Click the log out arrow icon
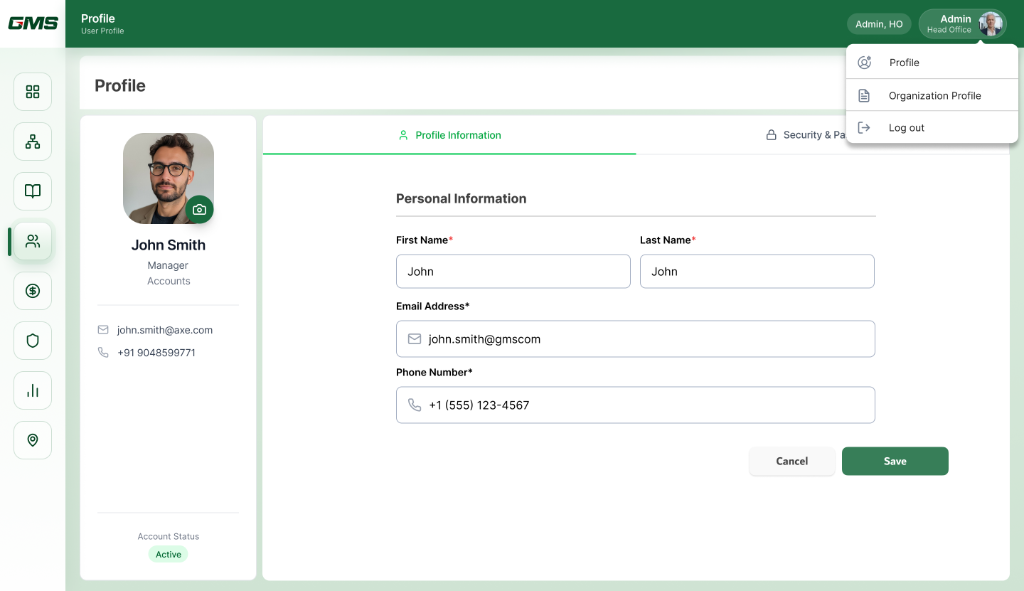The height and width of the screenshot is (591, 1024). pyautogui.click(x=864, y=127)
